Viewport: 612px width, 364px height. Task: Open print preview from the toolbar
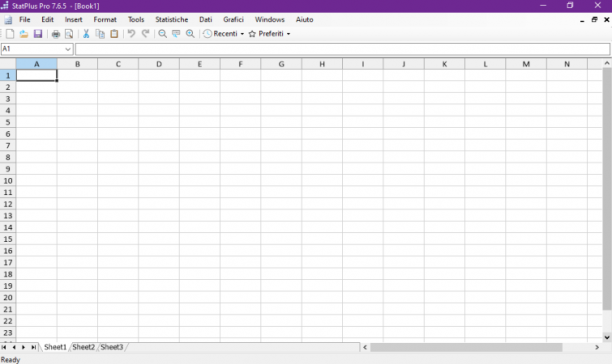(69, 34)
